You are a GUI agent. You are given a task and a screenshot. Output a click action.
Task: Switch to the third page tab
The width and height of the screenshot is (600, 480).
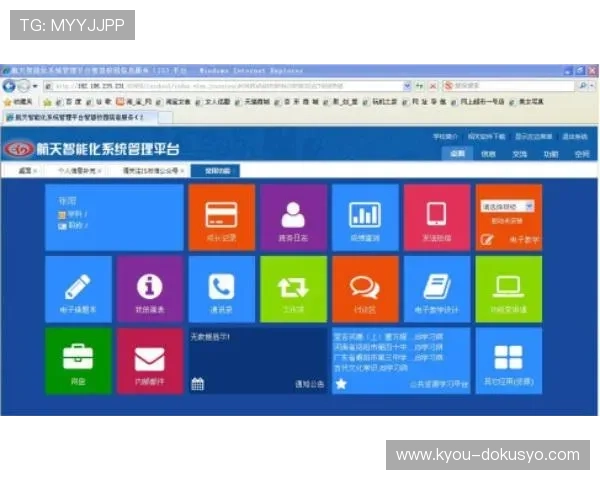(x=150, y=171)
